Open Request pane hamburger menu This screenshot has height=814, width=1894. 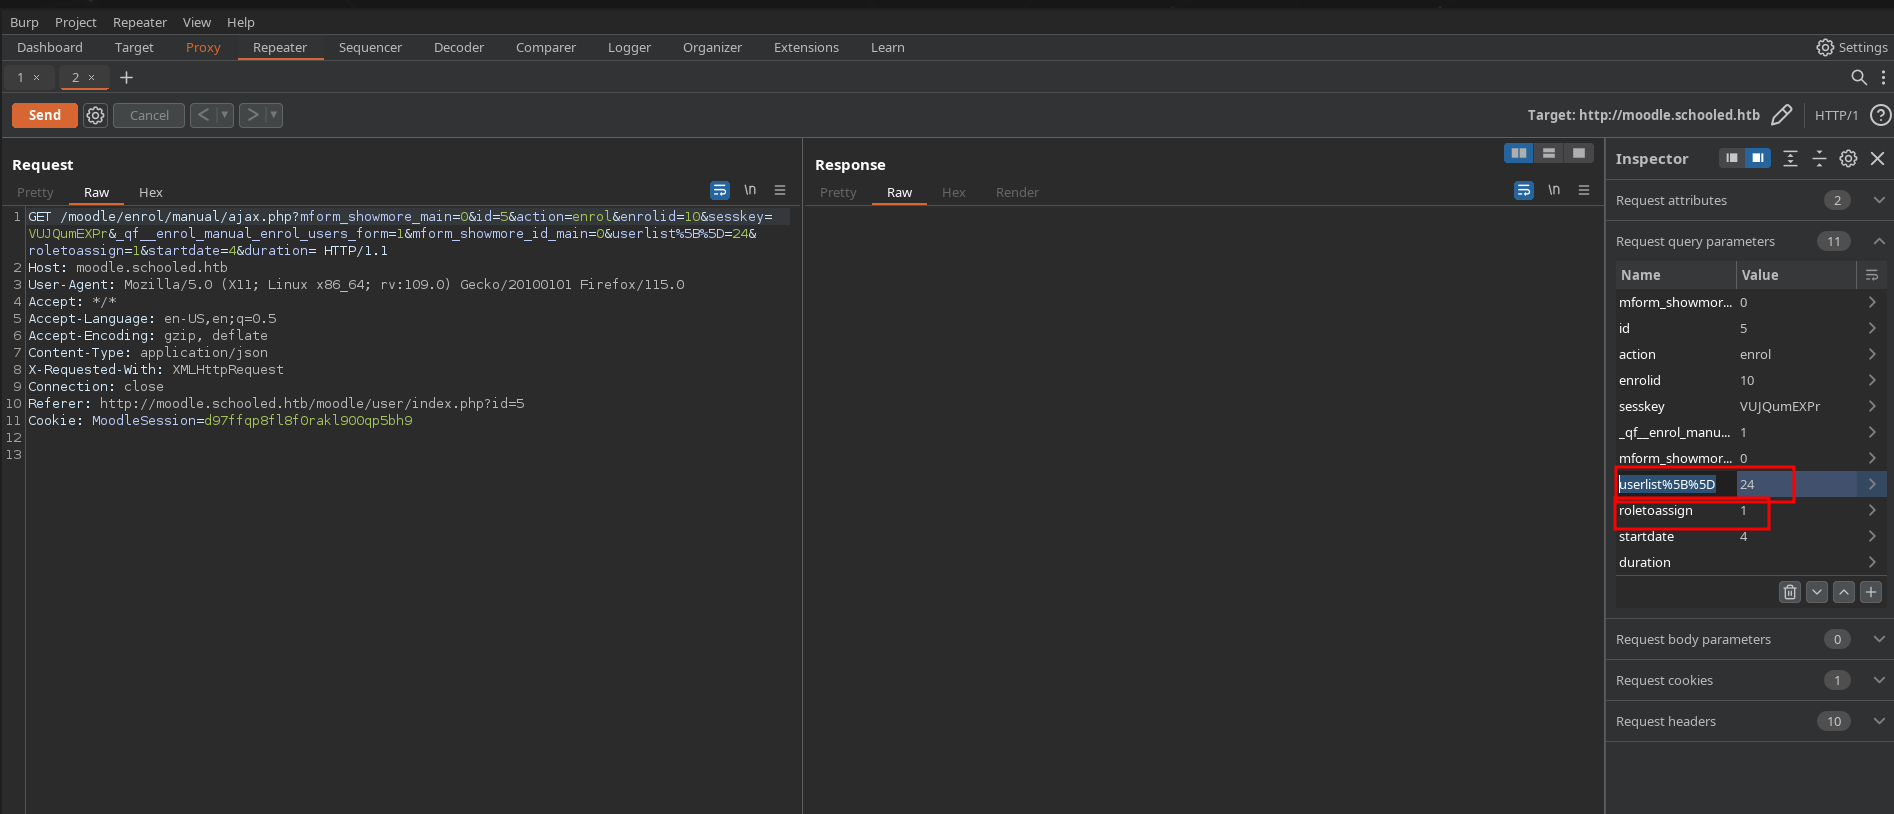(x=780, y=190)
